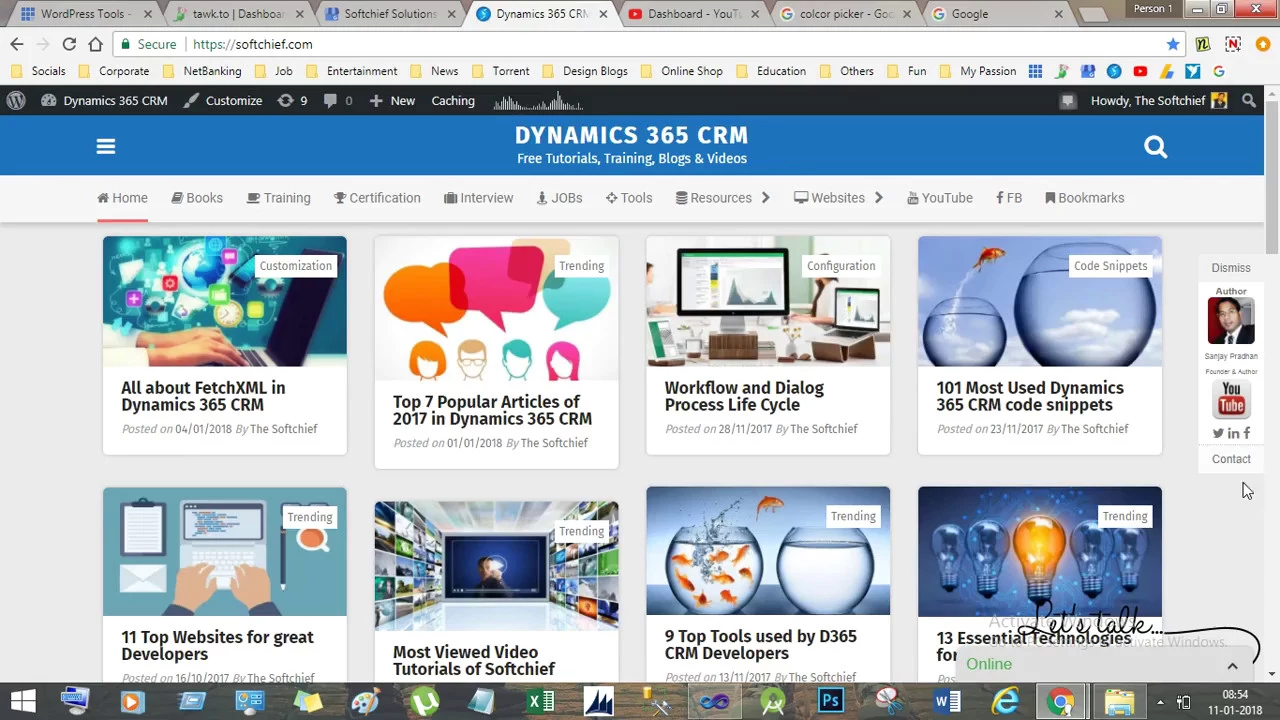Screen dimensions: 1280x720
Task: Click Howdy, The Softchief account item
Action: click(1159, 100)
